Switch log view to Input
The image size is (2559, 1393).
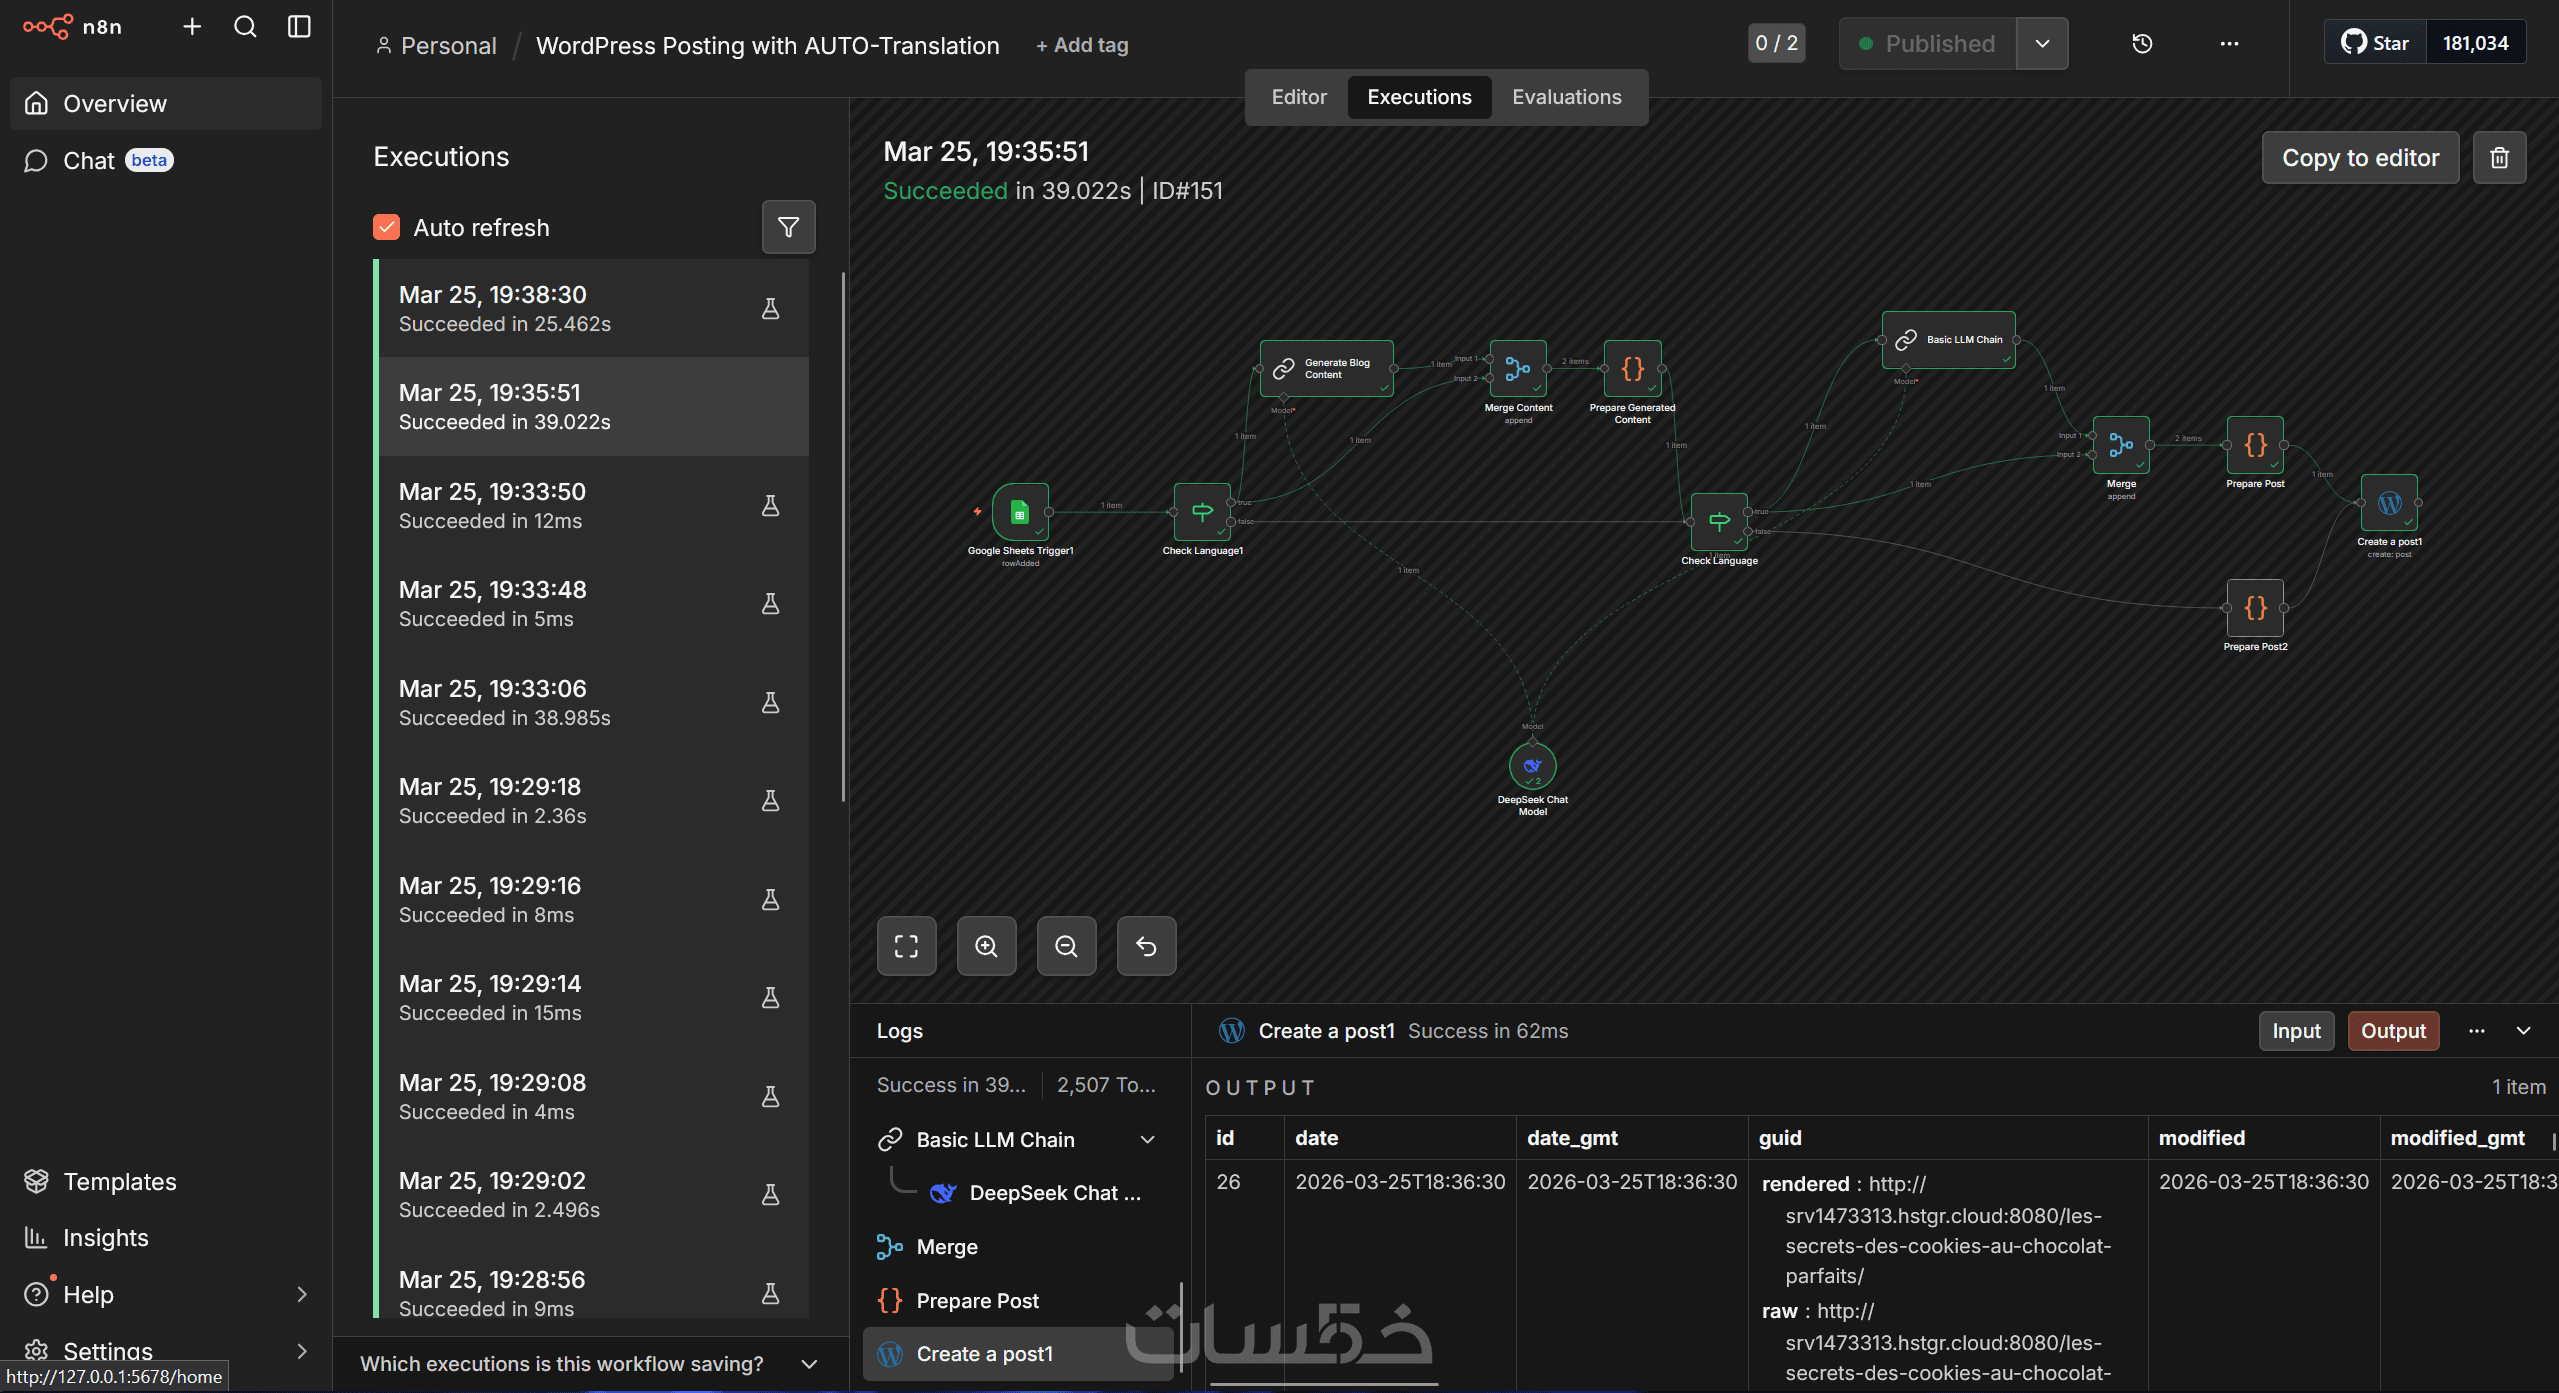pos(2296,1031)
